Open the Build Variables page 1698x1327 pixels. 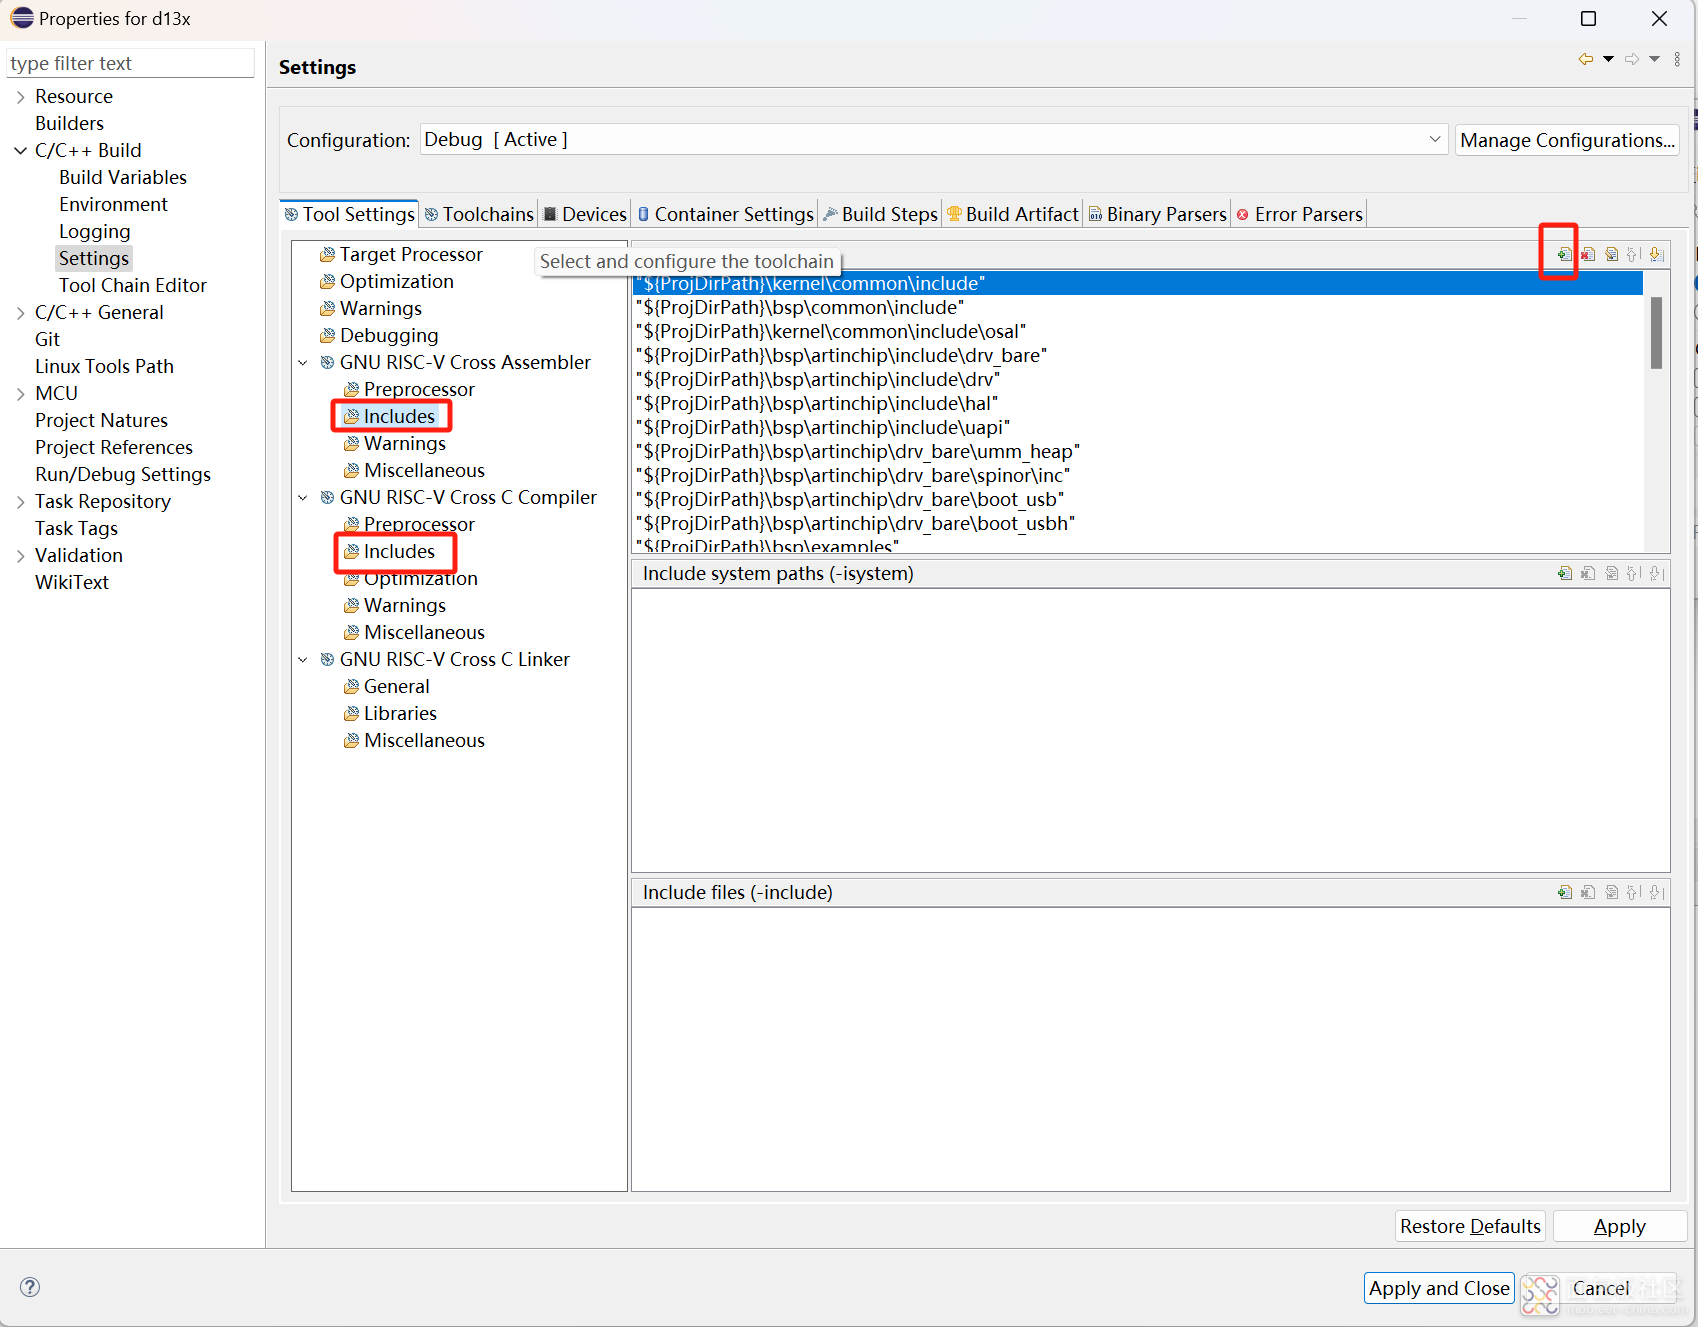(x=123, y=178)
